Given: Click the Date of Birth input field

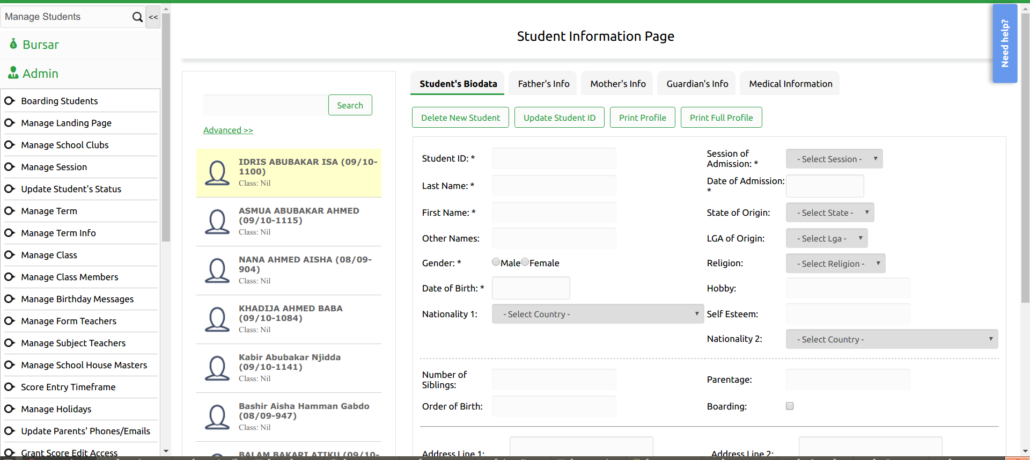Looking at the screenshot, I should [x=531, y=288].
